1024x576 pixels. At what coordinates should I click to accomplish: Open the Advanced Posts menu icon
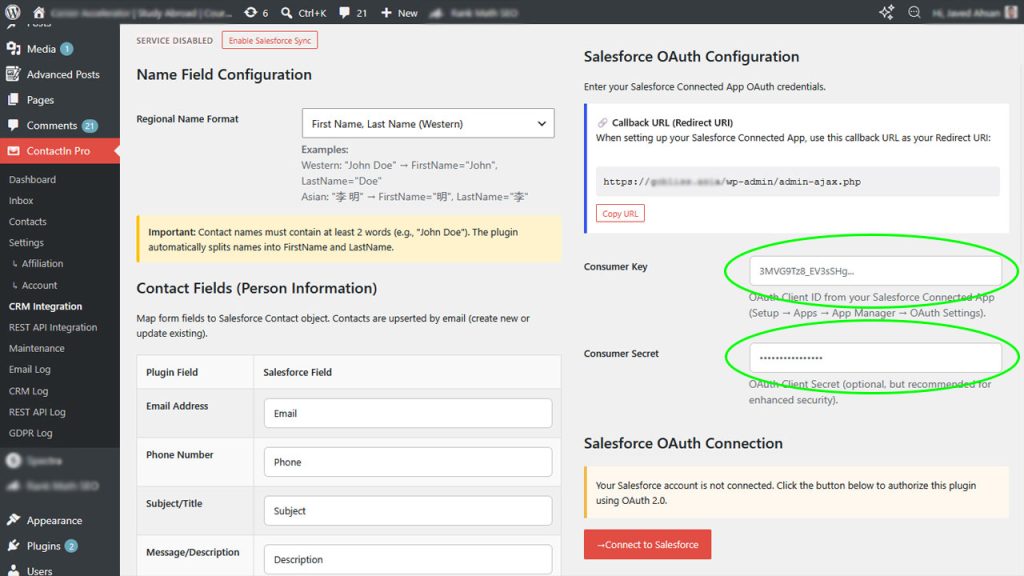(13, 74)
